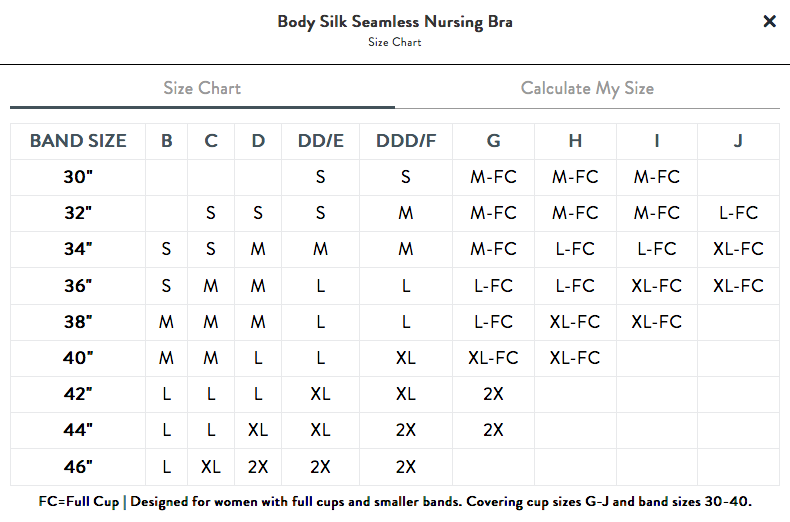This screenshot has height=522, width=790.
Task: Click the L-FC cell in the 32" row
Action: coord(738,213)
